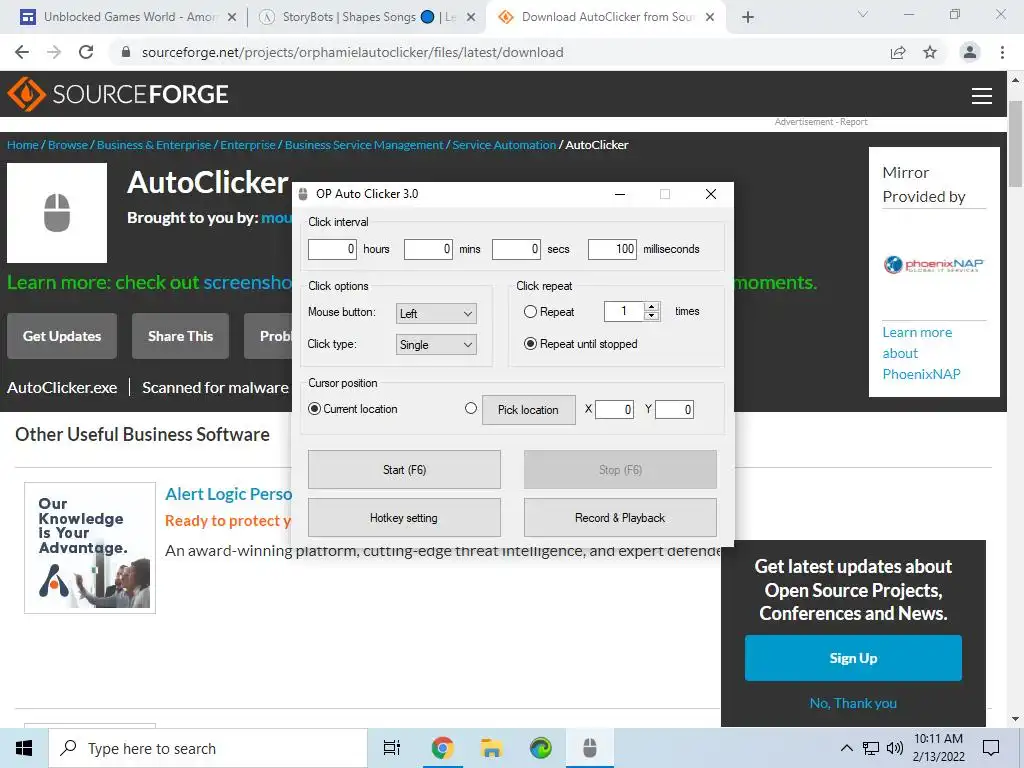Image resolution: width=1024 pixels, height=768 pixels.
Task: Click the repeat times number field
Action: coord(624,312)
